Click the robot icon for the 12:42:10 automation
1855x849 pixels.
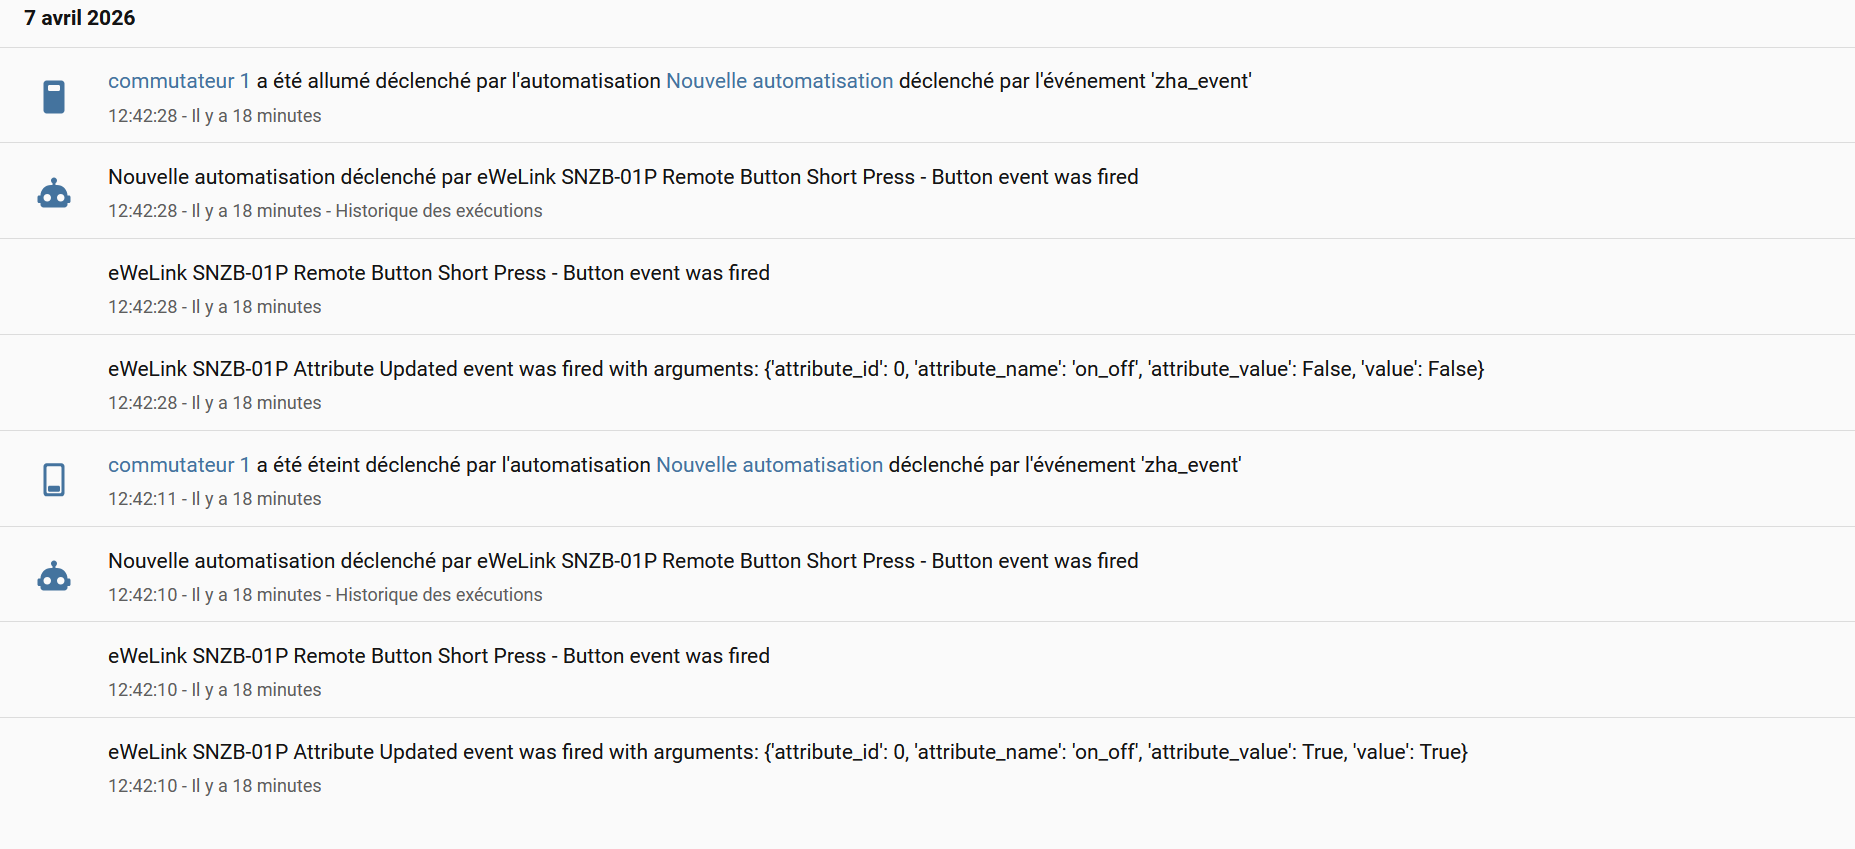[x=54, y=577]
